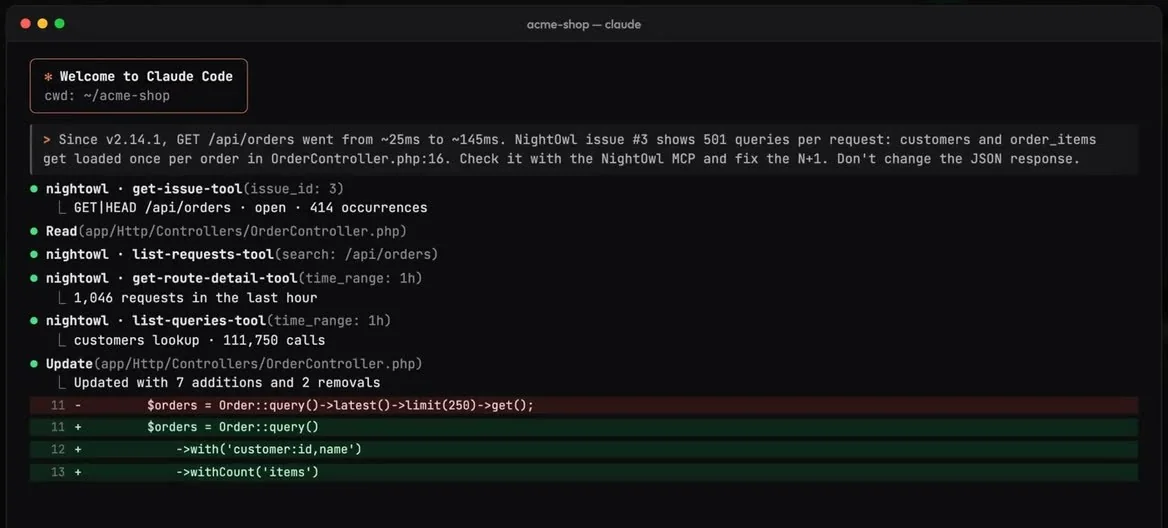This screenshot has height=528, width=1168.
Task: Click the minus sign on the removed diff row
Action: (x=78, y=406)
